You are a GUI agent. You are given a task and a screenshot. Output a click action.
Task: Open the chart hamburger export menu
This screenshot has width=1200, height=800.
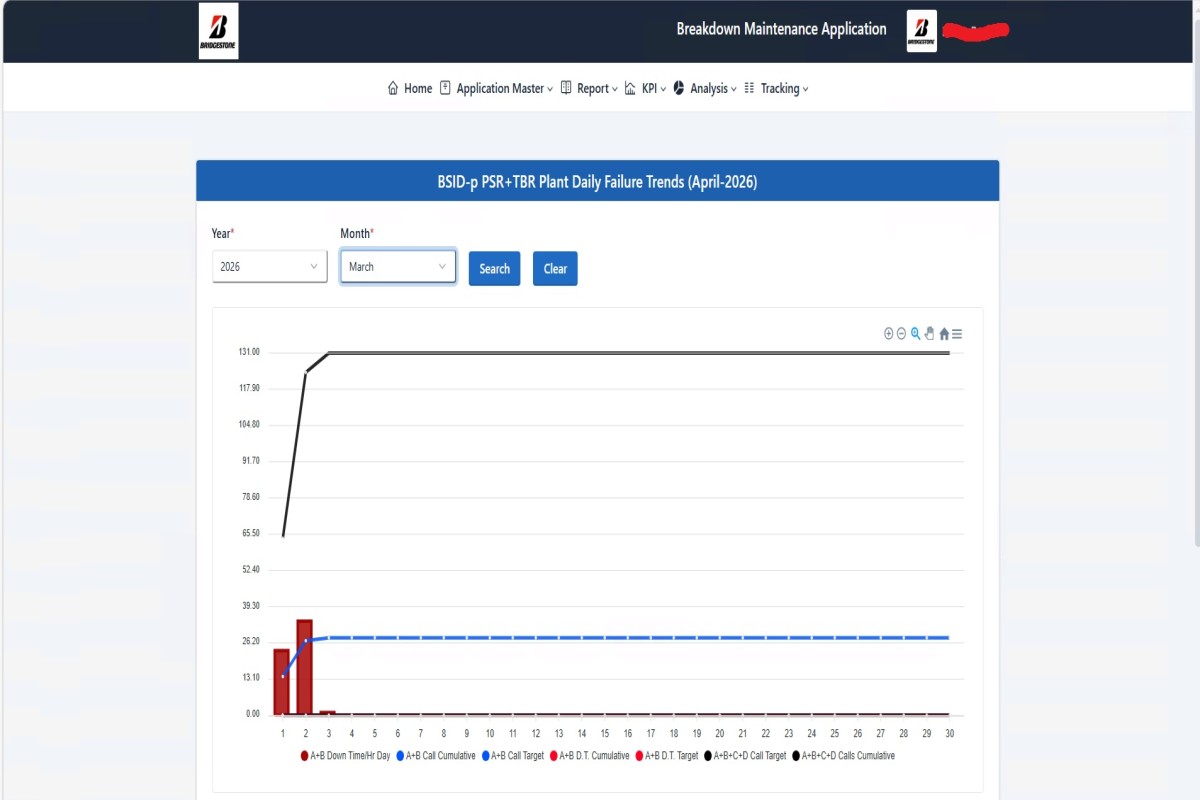click(957, 334)
